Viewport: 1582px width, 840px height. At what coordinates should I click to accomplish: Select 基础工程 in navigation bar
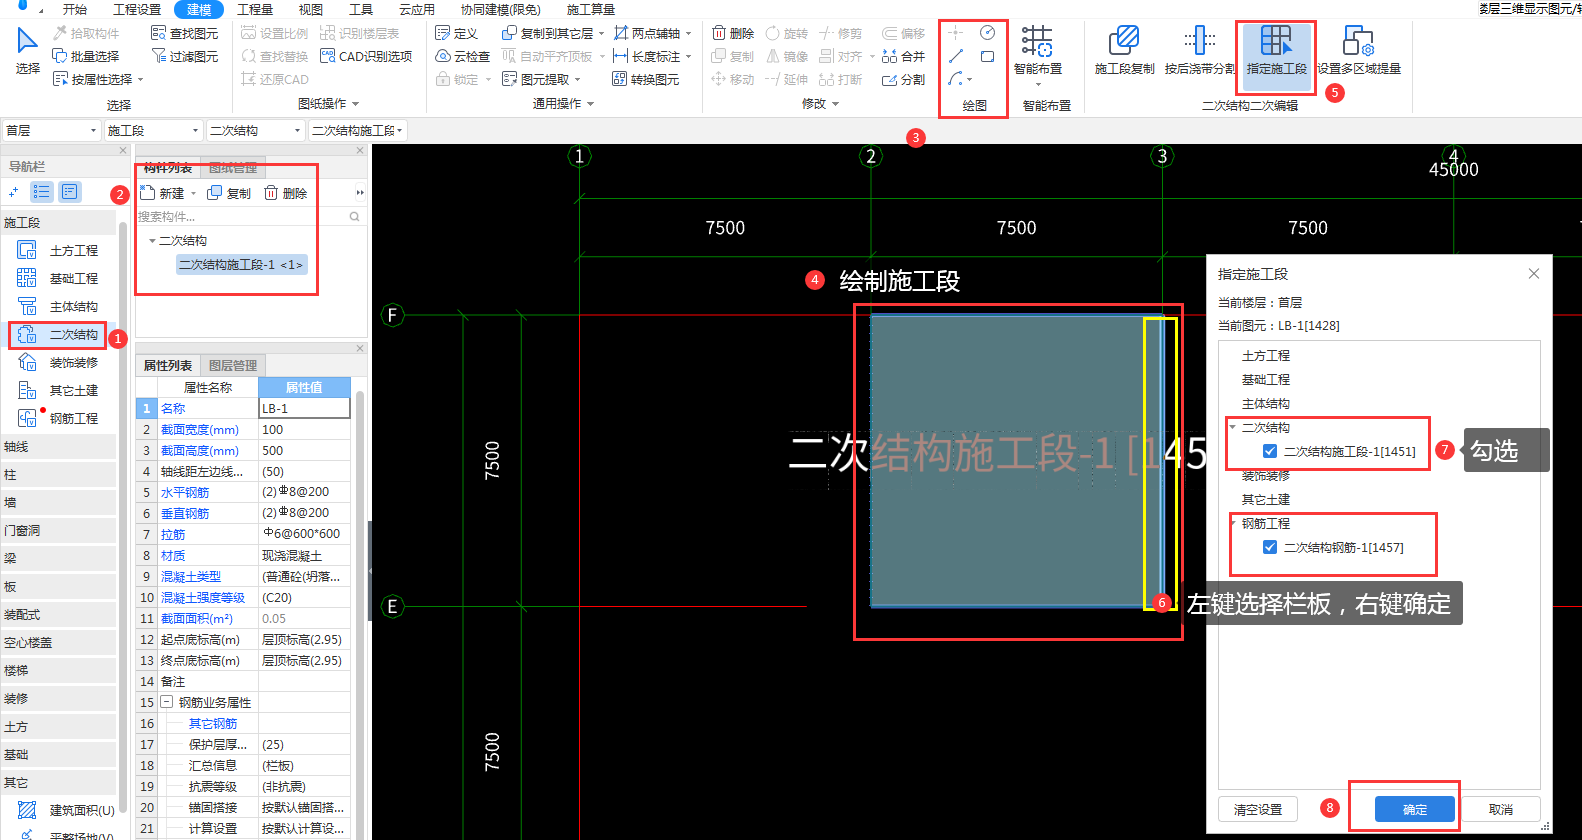[x=60, y=279]
